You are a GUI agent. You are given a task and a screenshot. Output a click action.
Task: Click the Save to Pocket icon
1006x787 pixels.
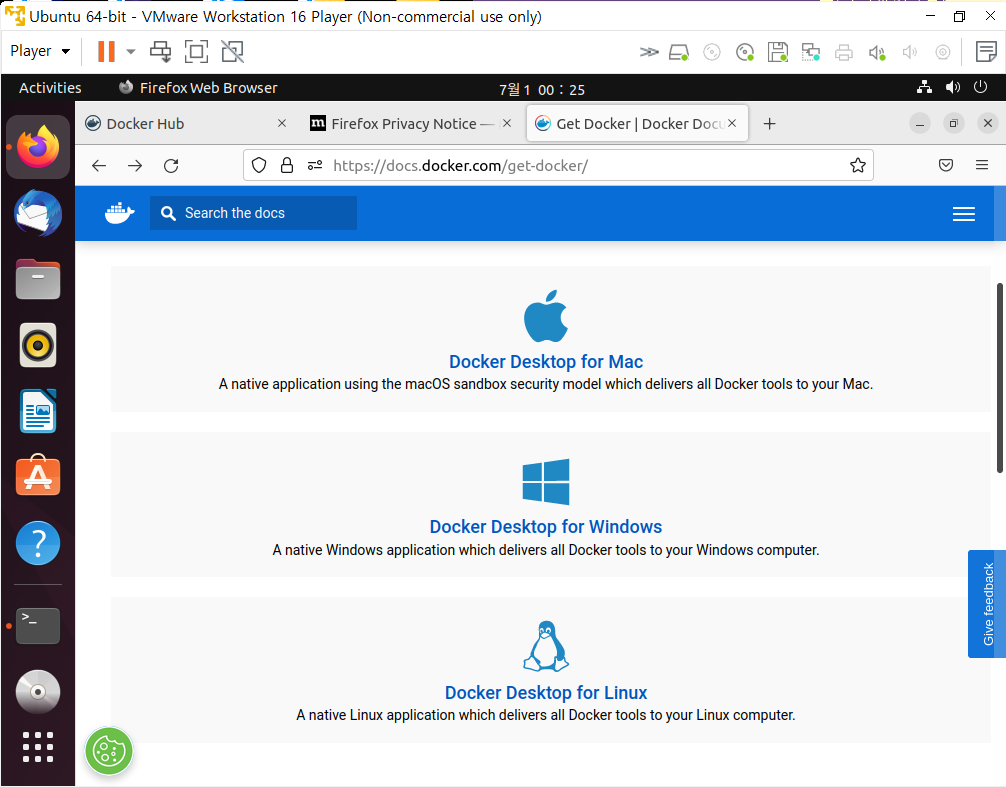click(x=946, y=165)
